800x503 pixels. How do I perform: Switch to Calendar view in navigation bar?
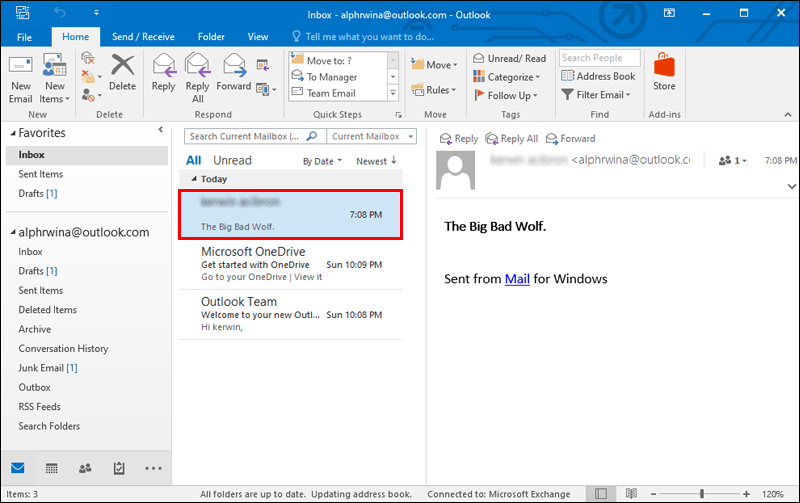coord(52,468)
